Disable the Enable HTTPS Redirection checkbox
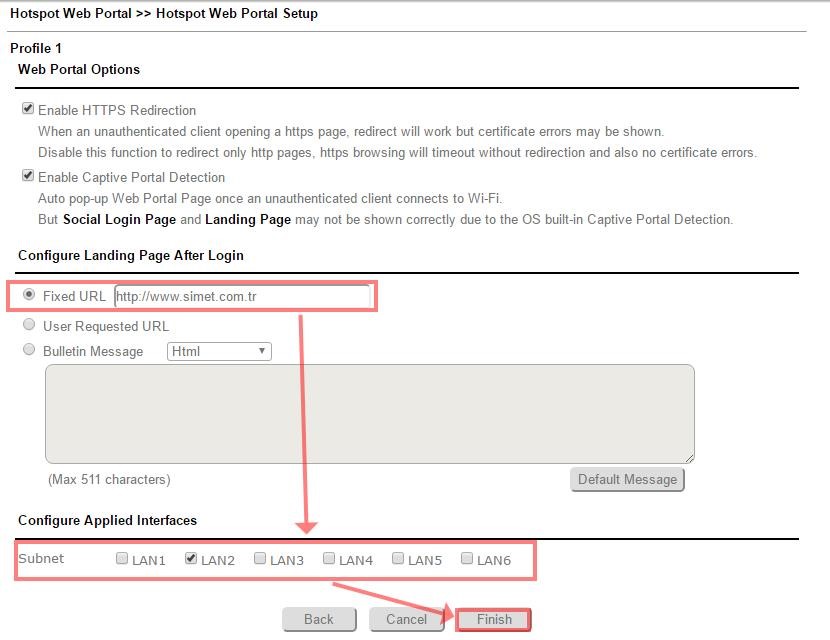Image resolution: width=830 pixels, height=640 pixels. click(28, 109)
